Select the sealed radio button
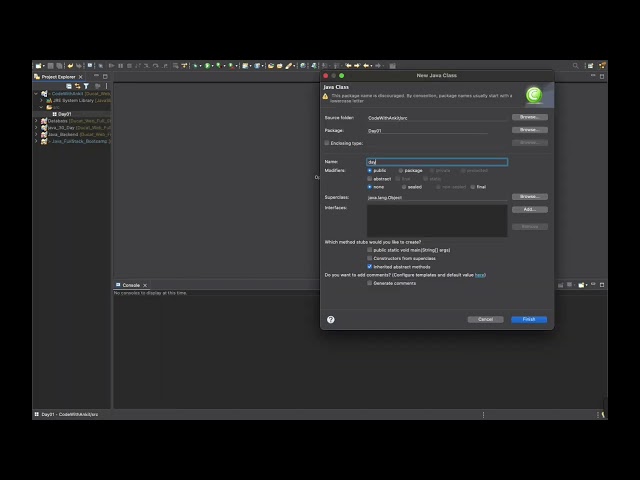 [404, 187]
